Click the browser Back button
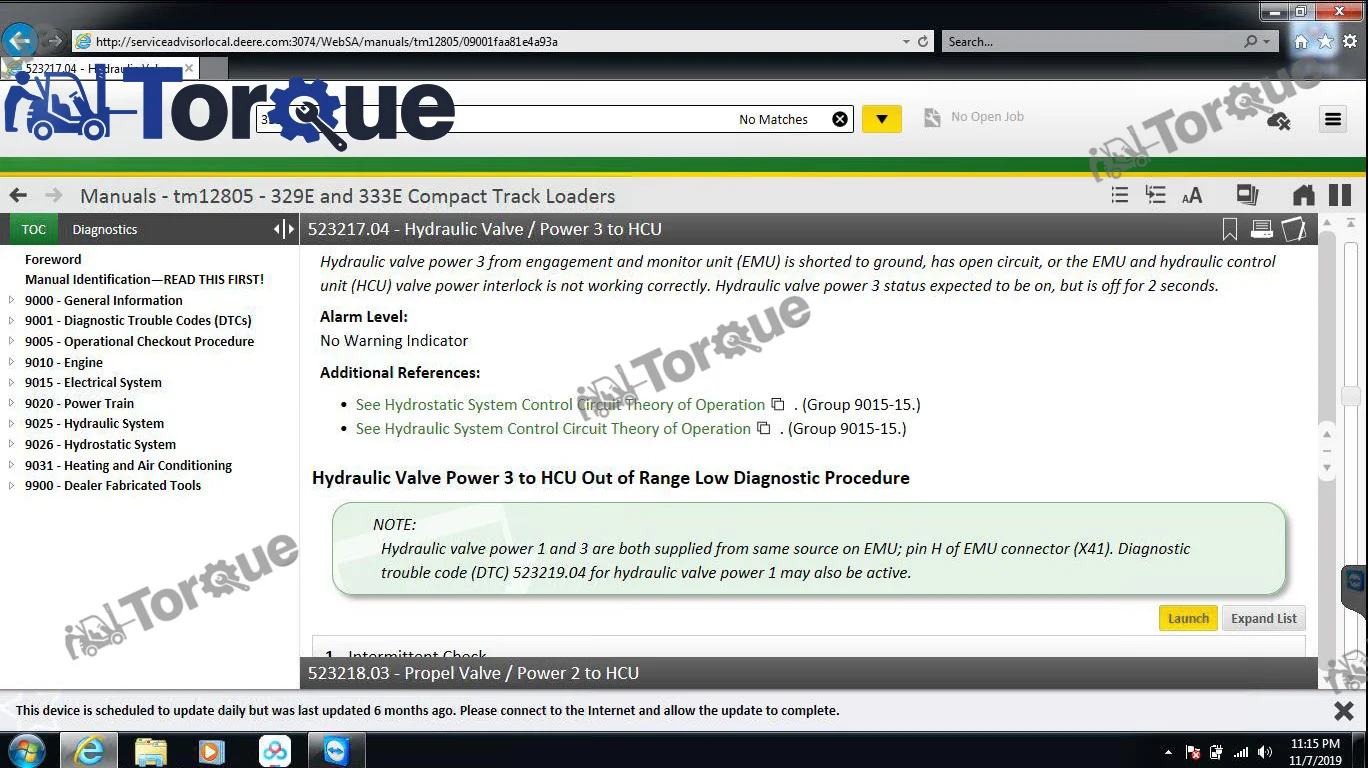The width and height of the screenshot is (1368, 768). pyautogui.click(x=20, y=41)
